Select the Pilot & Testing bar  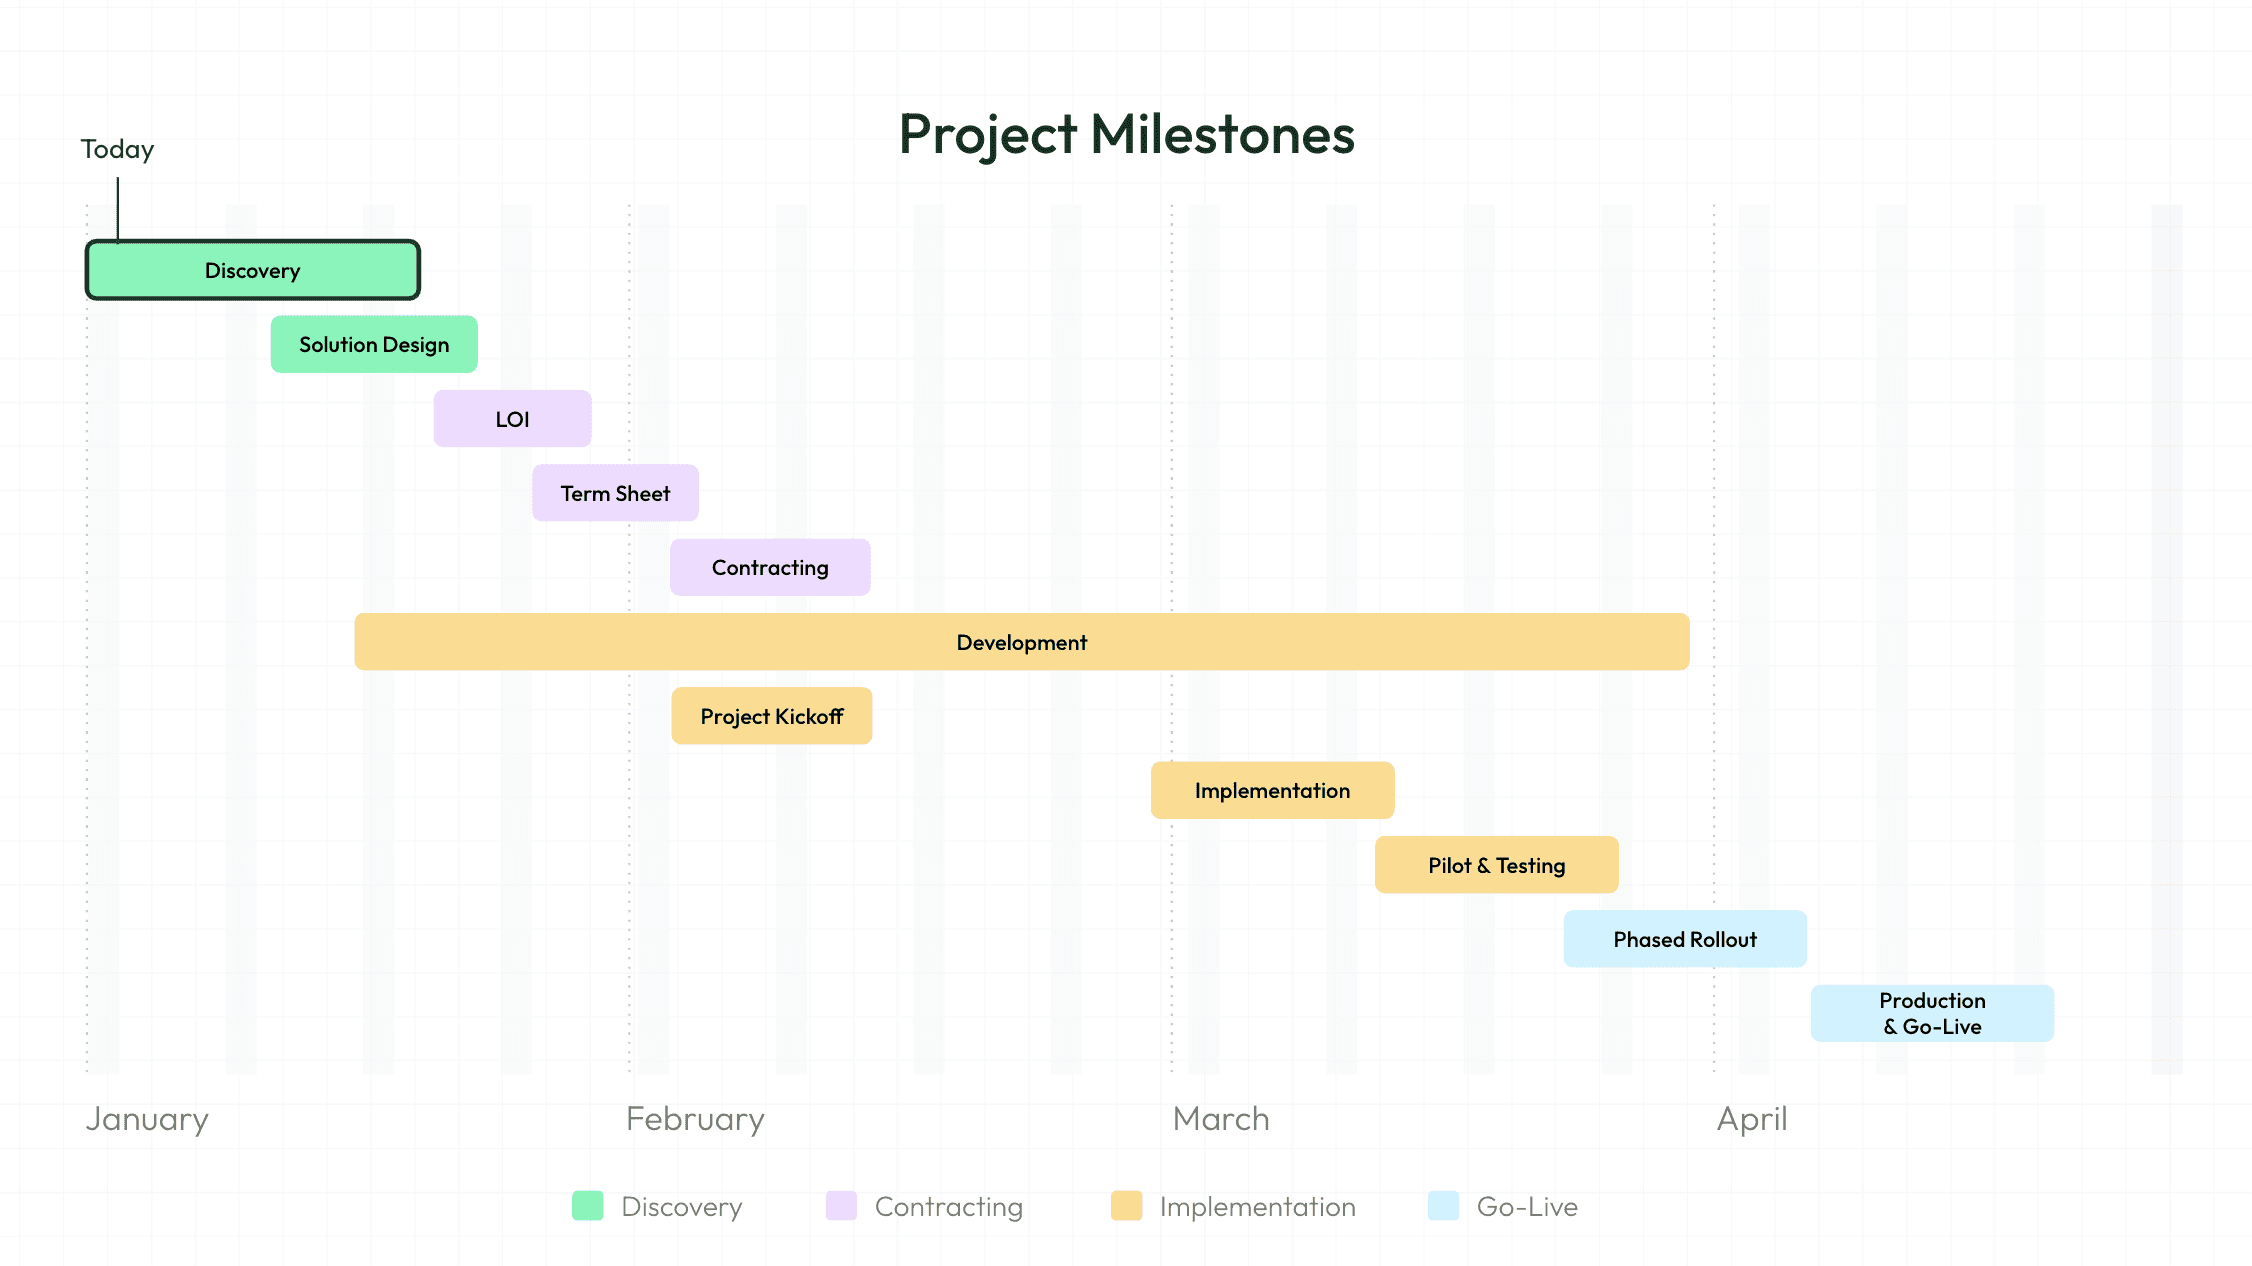[1496, 865]
